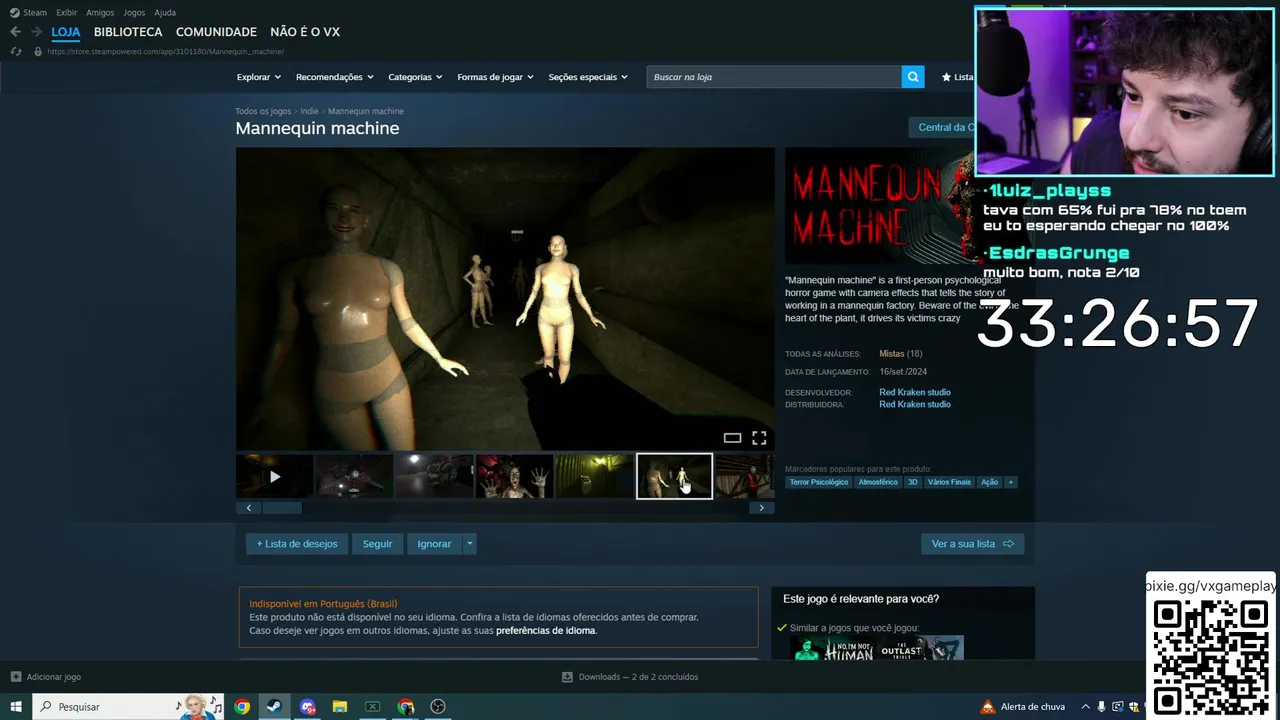
Task: Expand Seções especiais dropdown
Action: [x=588, y=77]
